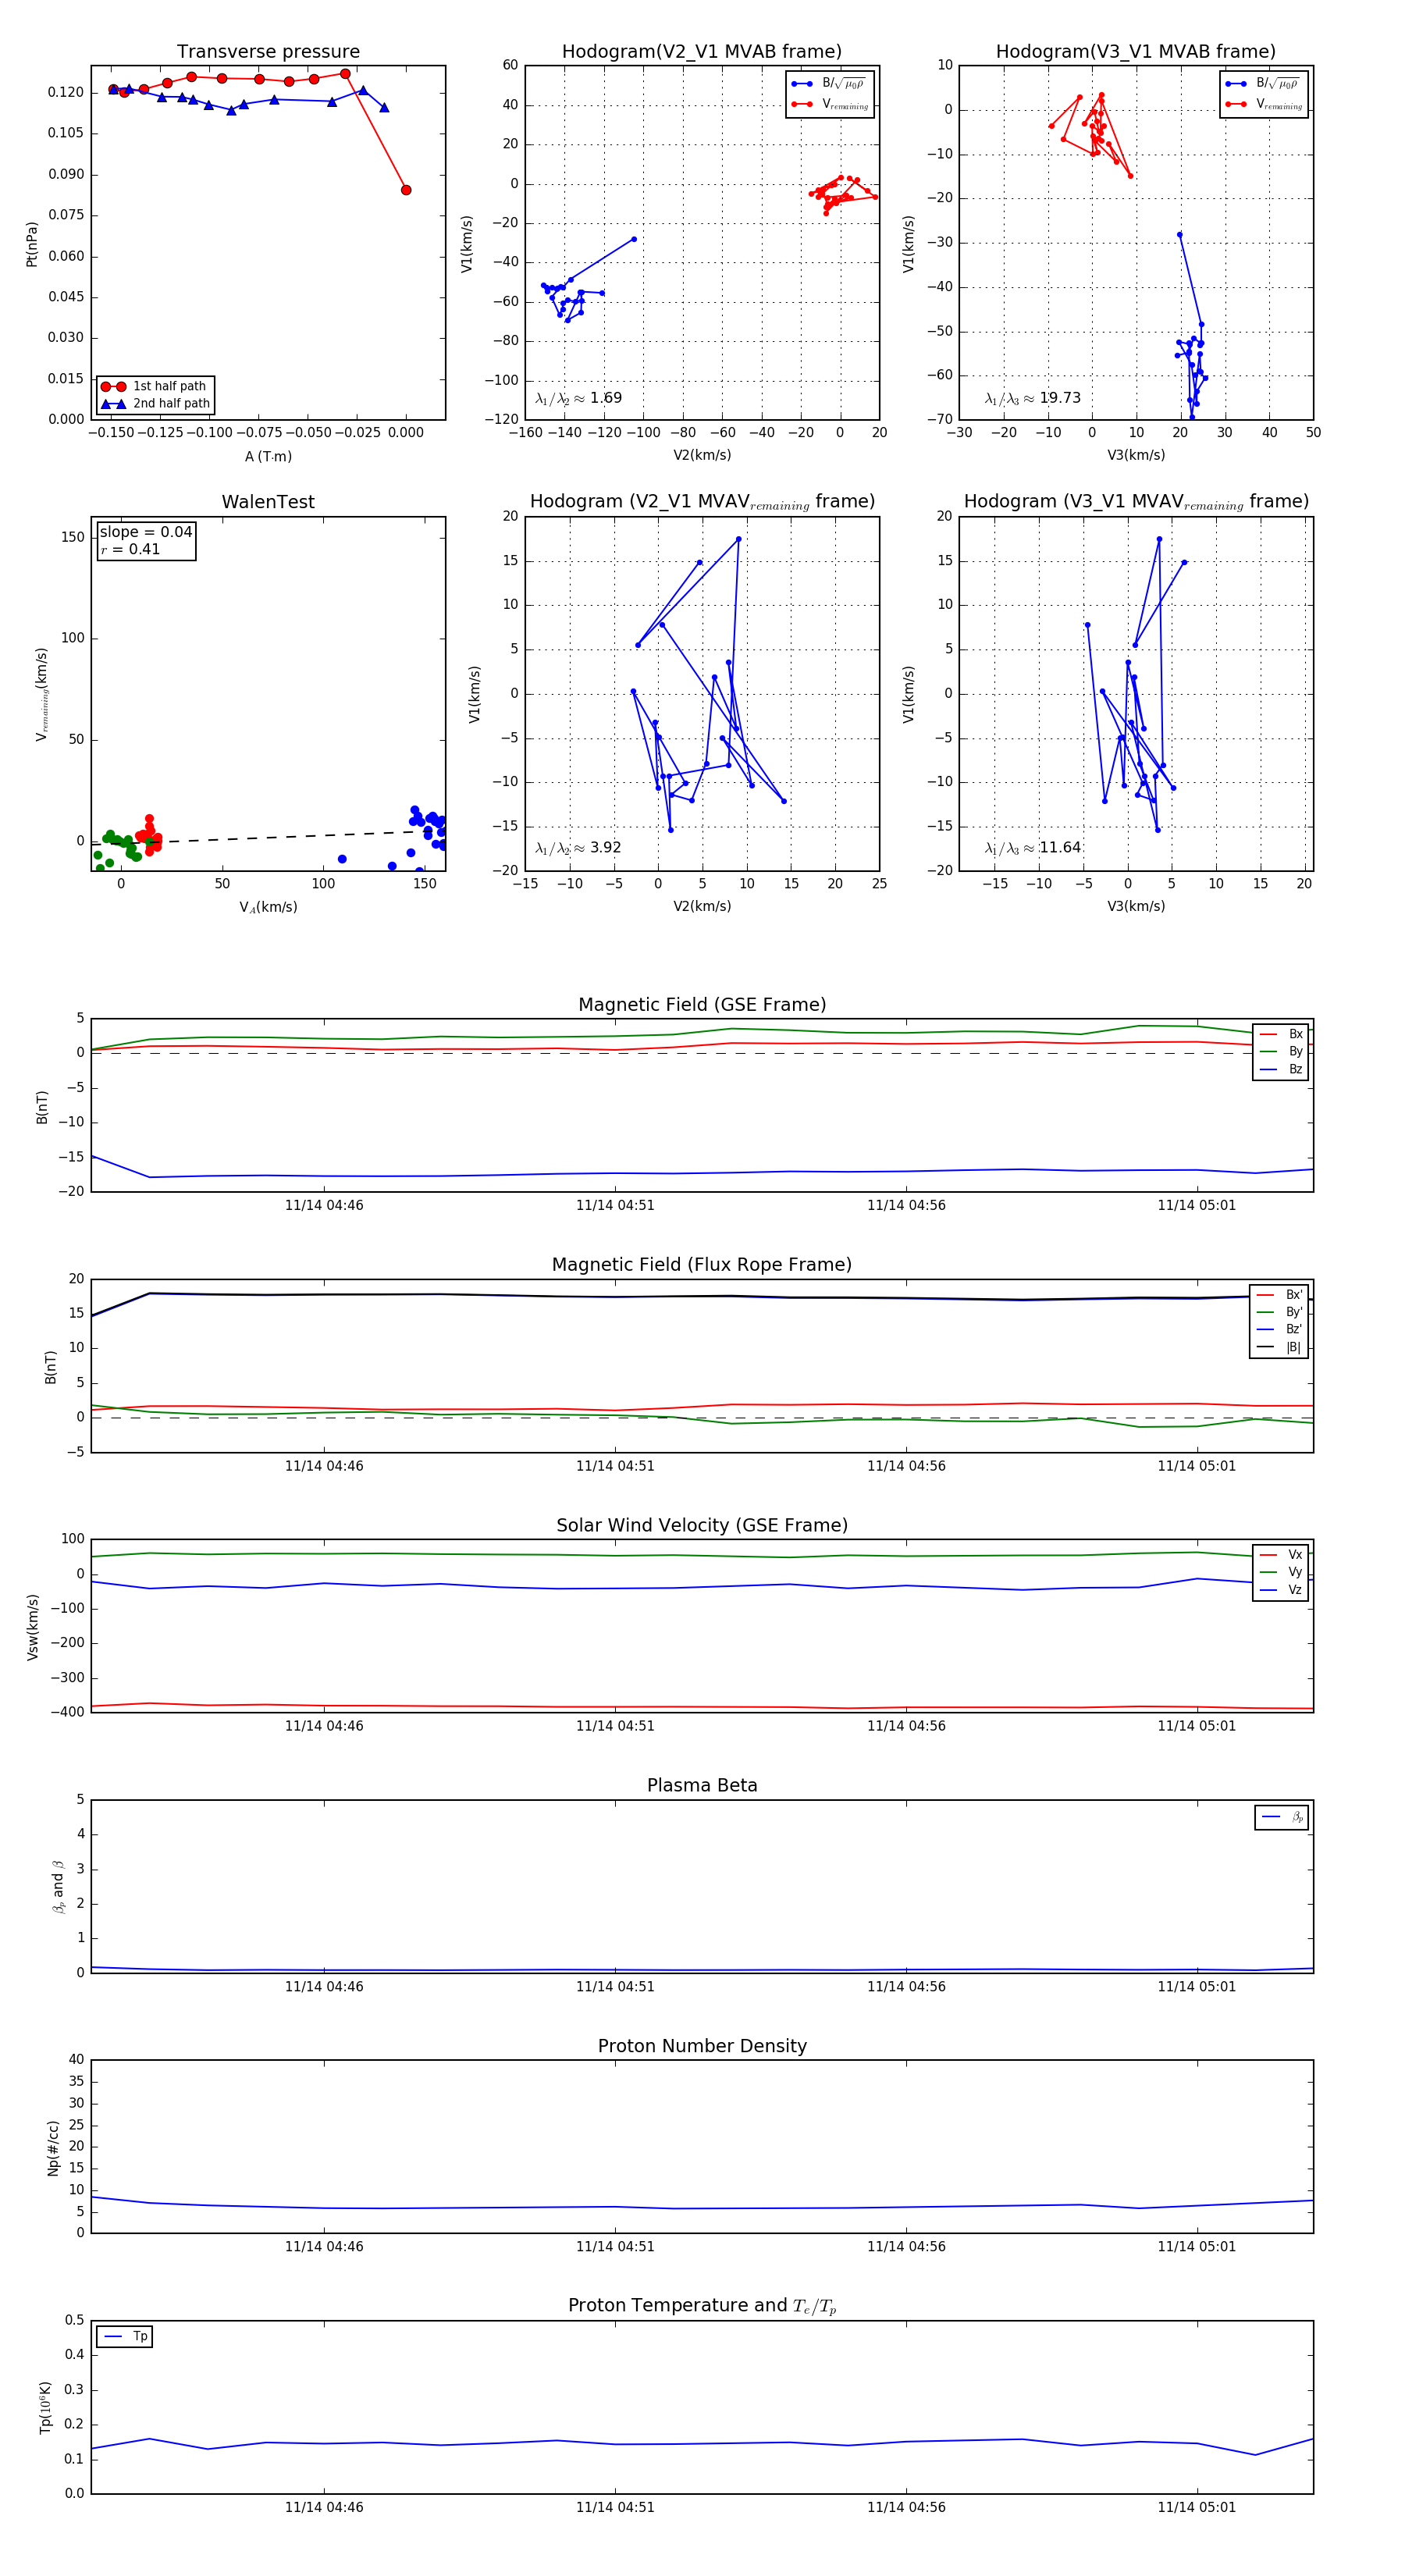The height and width of the screenshot is (2576, 1405).
Task: Select B/√μ0ρ legend entry in V2_V1 MVAB hodogram
Action: pyautogui.click(x=830, y=84)
